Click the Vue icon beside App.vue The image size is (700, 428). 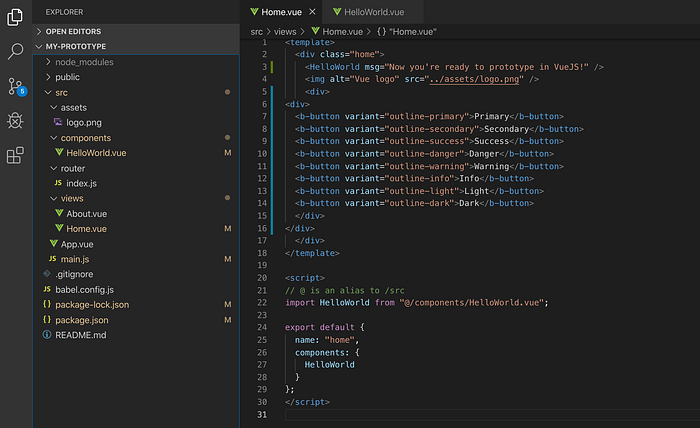[x=54, y=244]
